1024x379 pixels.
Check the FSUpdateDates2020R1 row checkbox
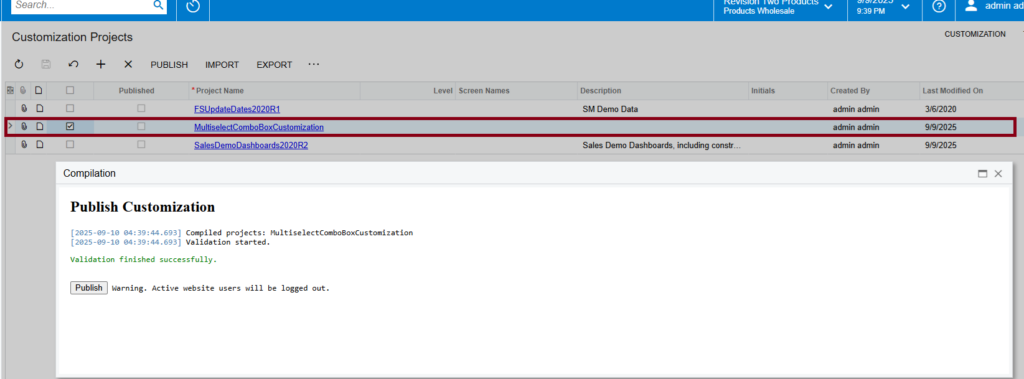click(70, 108)
